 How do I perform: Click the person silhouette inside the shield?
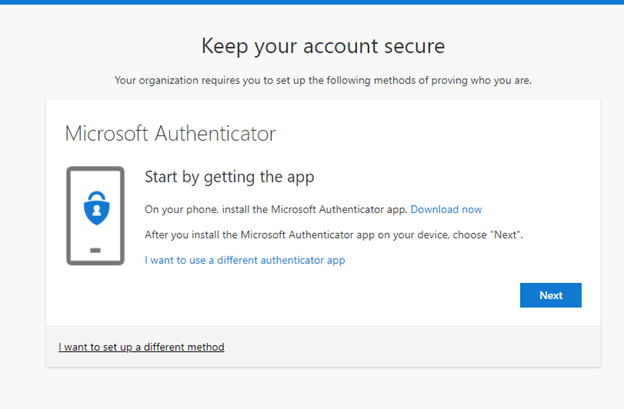(x=97, y=210)
